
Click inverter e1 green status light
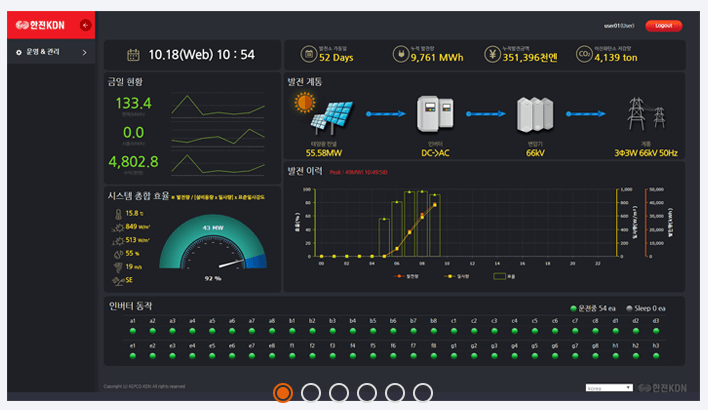(x=133, y=356)
